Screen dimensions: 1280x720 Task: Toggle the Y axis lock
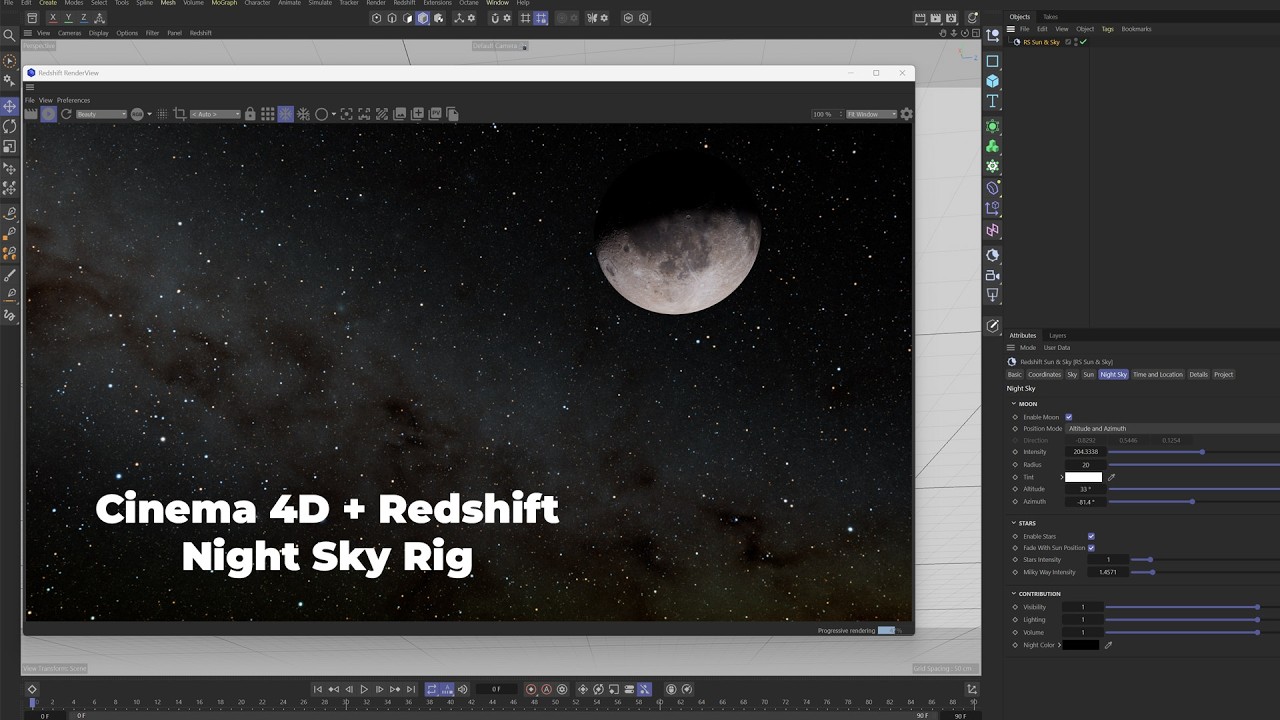click(68, 18)
